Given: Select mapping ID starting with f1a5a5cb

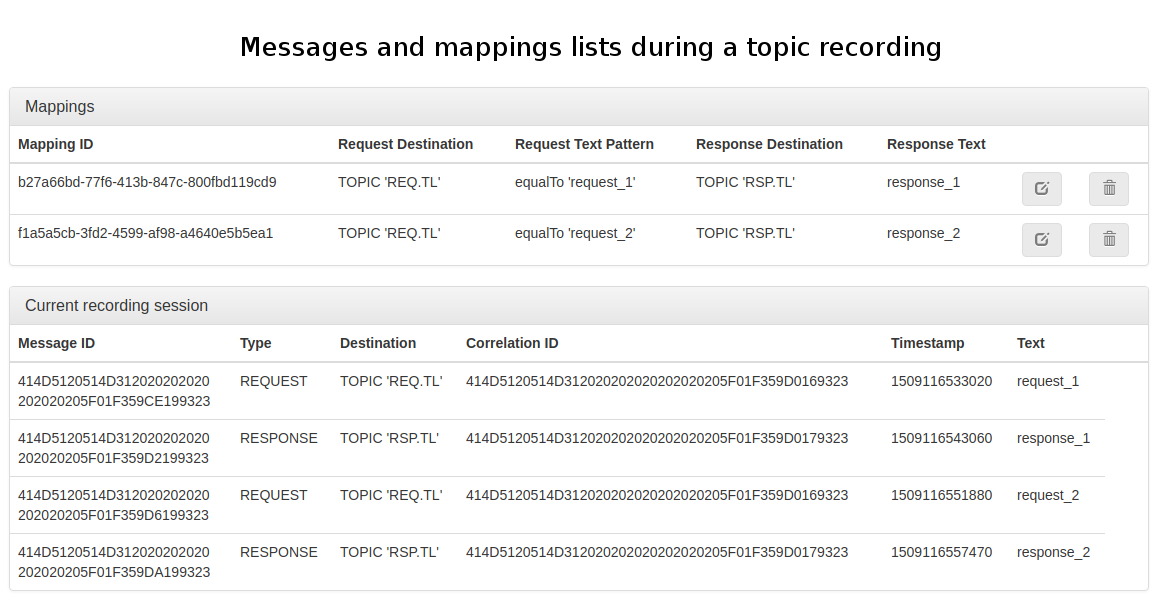Looking at the screenshot, I should pos(145,234).
